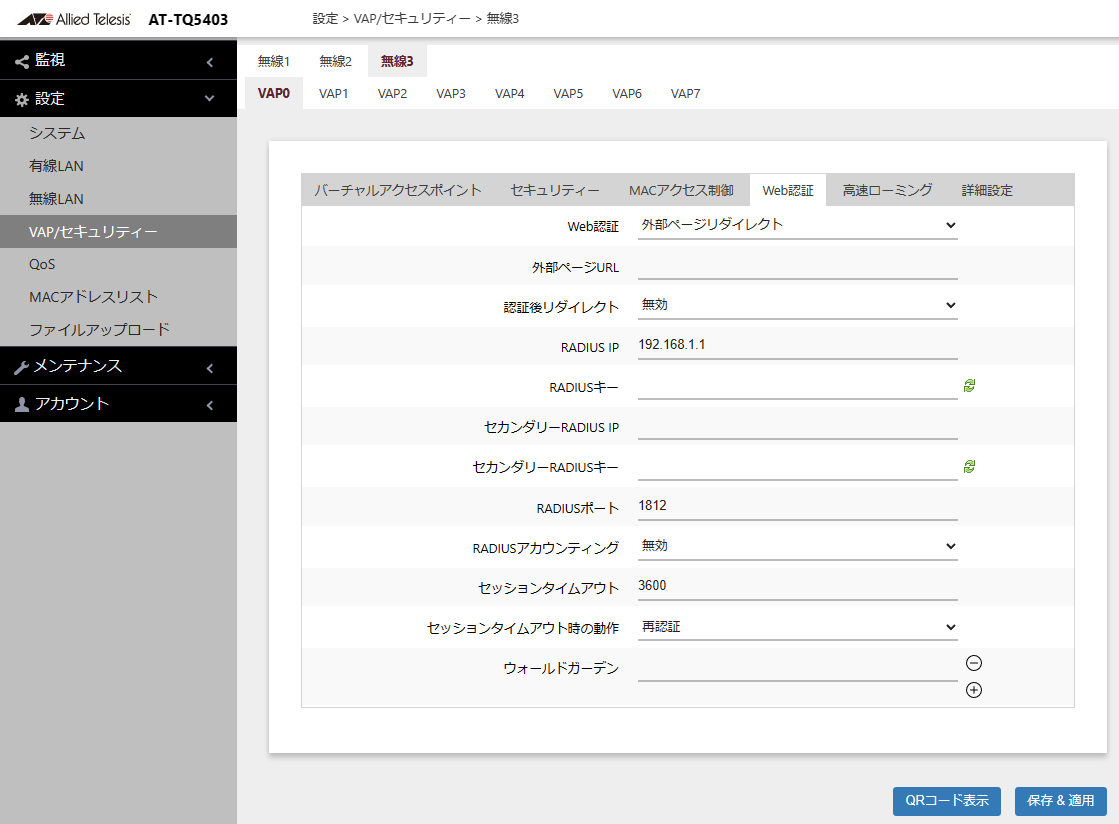Click the 保存 & 適用 button
1119x824 pixels.
tap(1060, 801)
